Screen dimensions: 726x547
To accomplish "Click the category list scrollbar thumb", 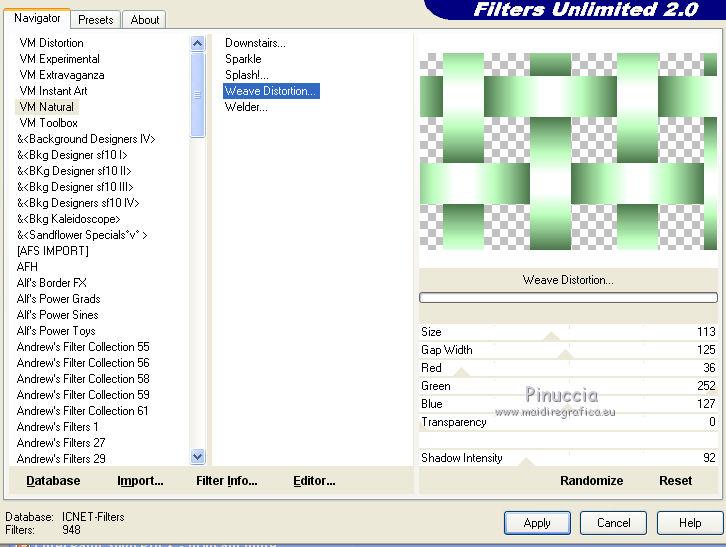I will pyautogui.click(x=198, y=95).
